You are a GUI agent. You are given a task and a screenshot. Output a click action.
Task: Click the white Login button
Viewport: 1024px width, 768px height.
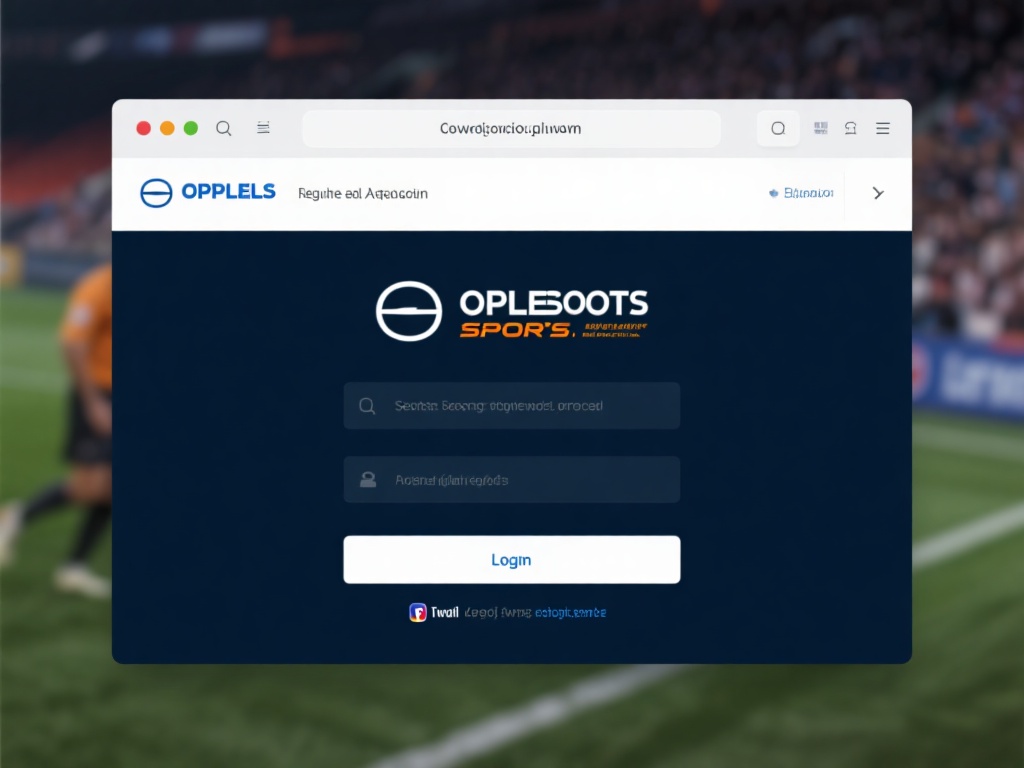coord(511,560)
